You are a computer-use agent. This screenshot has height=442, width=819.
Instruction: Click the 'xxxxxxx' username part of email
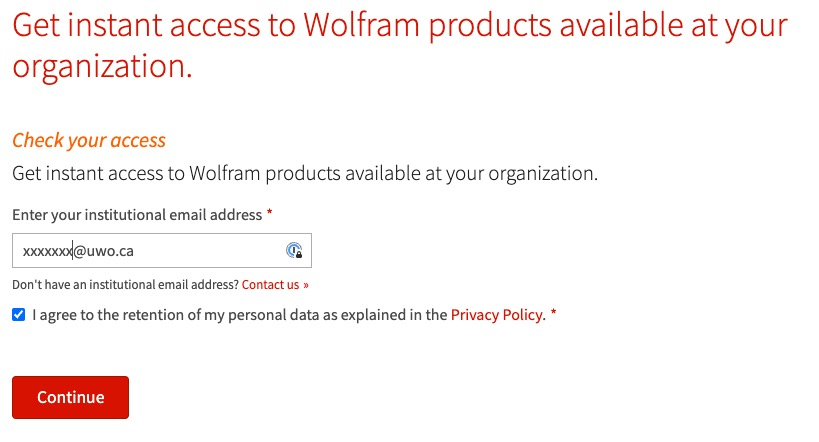[x=47, y=251]
